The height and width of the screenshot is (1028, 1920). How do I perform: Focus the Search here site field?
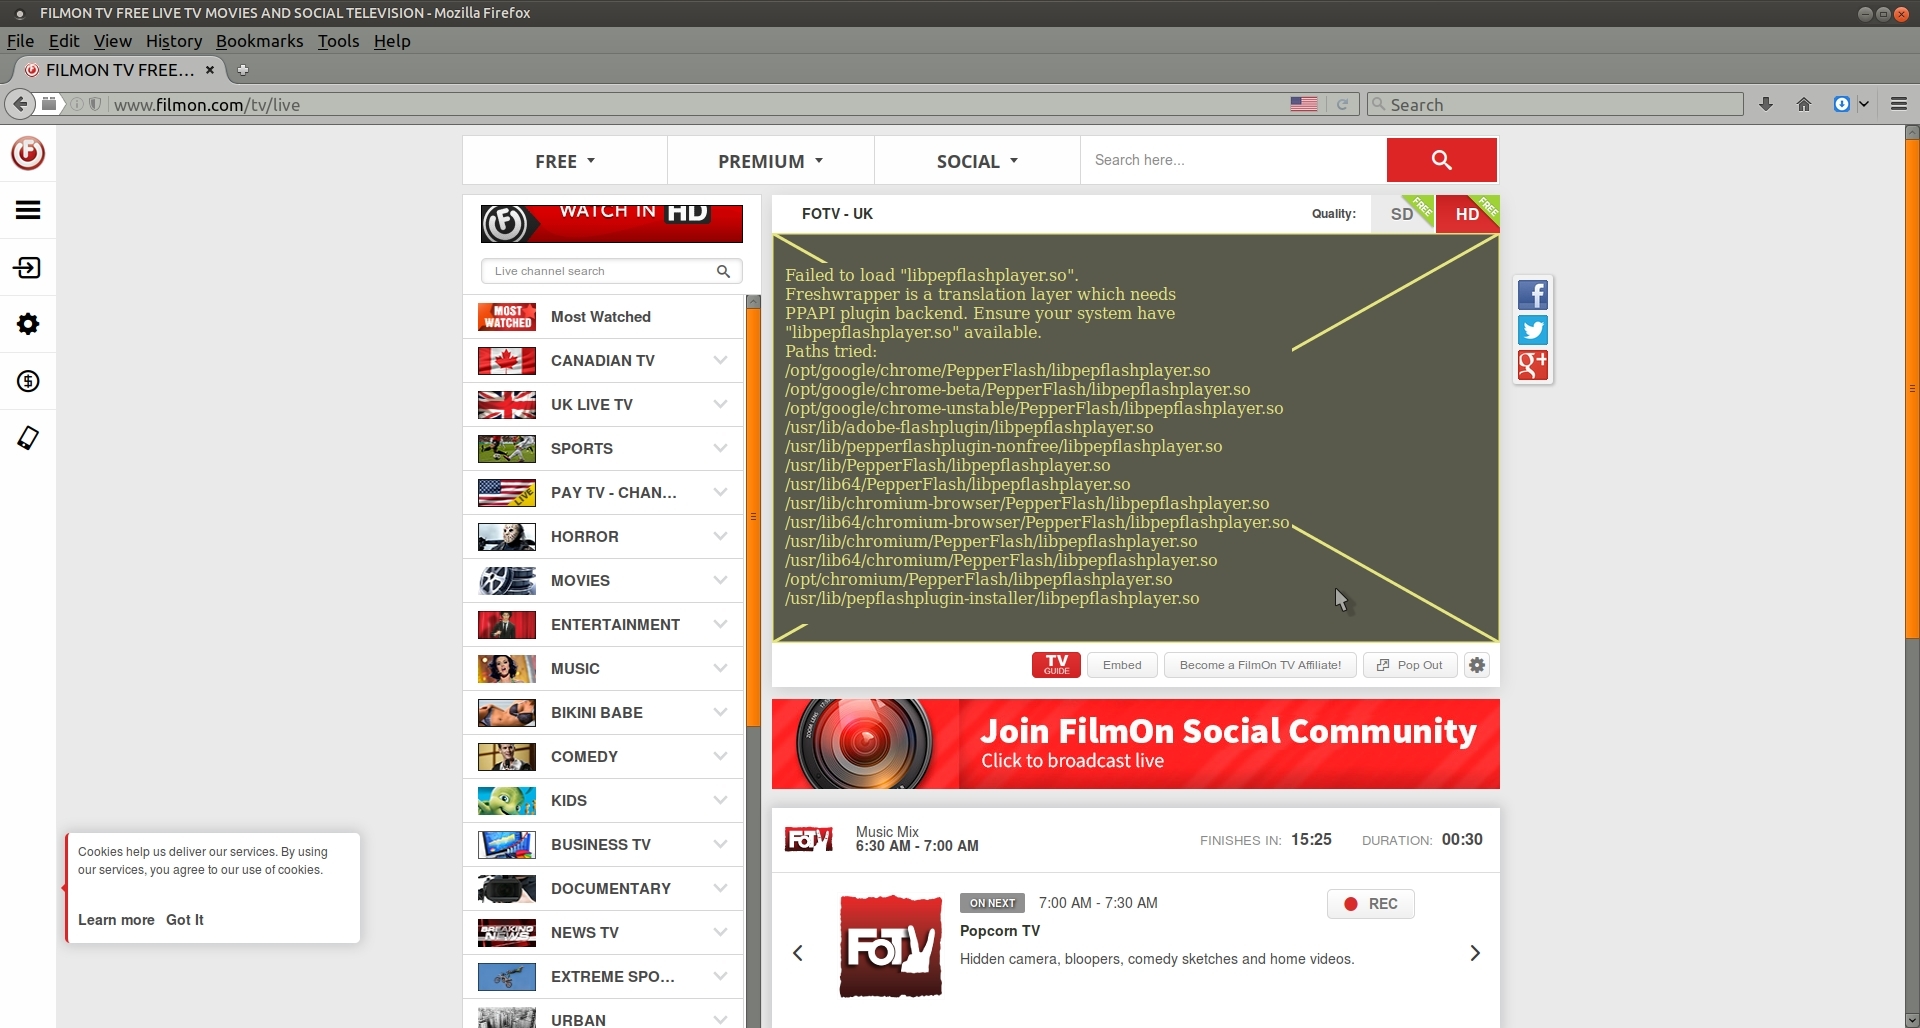coord(1233,160)
